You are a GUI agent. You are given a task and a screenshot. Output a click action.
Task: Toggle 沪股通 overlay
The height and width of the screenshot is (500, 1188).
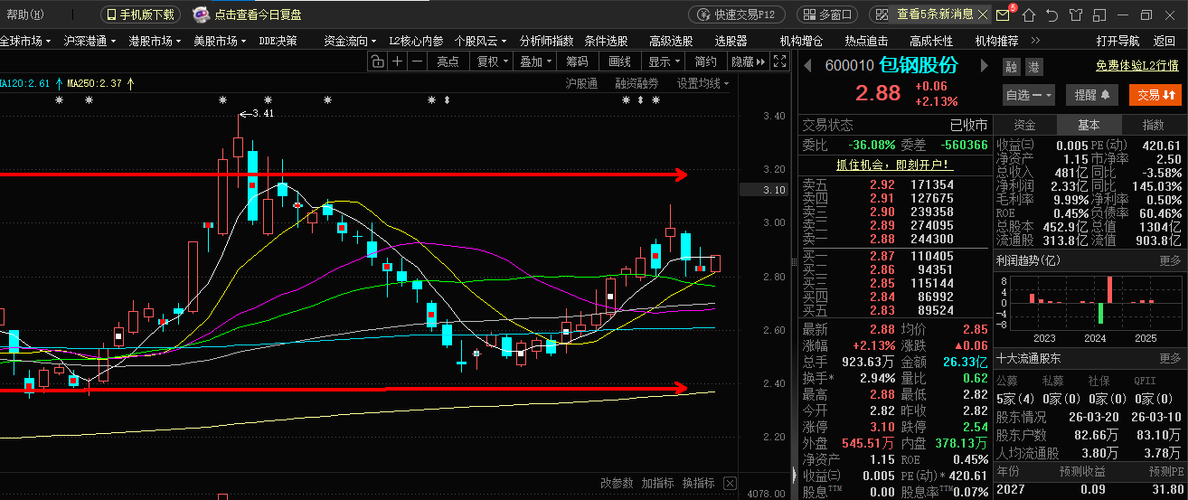582,83
